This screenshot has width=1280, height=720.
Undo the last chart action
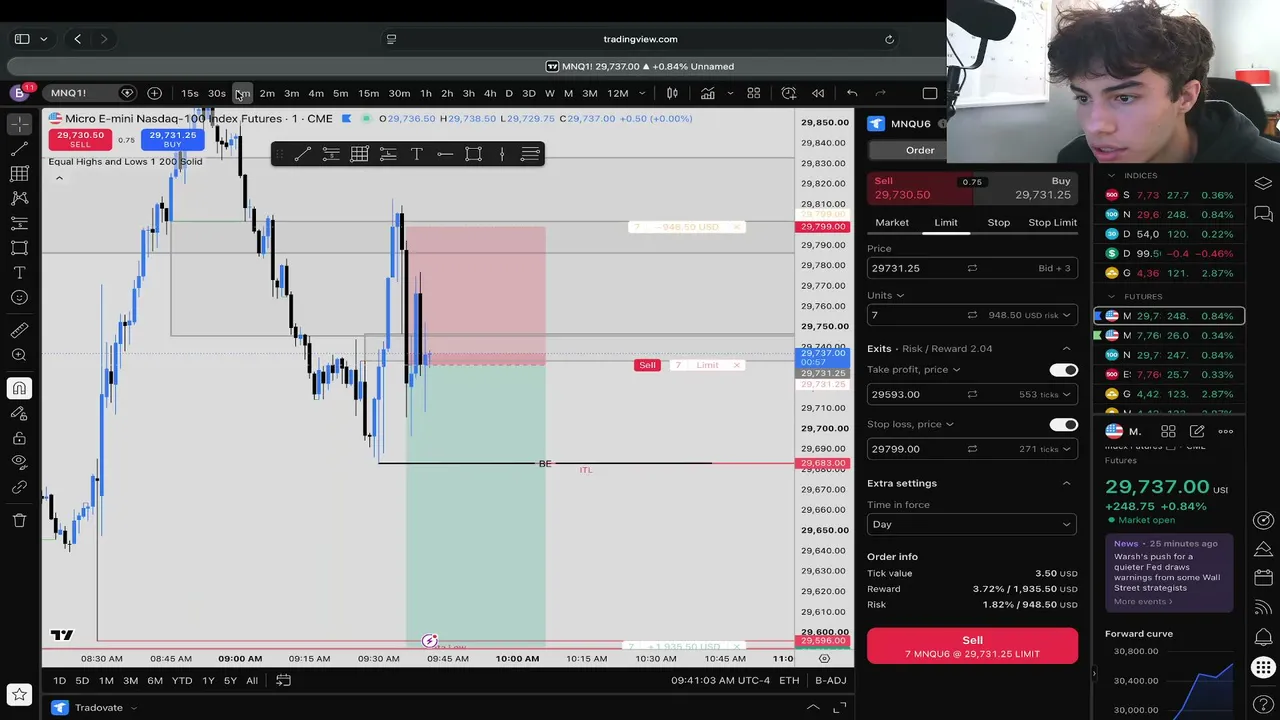click(x=852, y=93)
